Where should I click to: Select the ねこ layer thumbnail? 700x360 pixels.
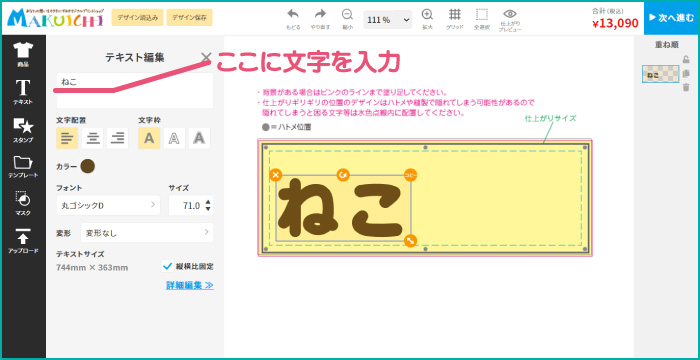point(660,74)
